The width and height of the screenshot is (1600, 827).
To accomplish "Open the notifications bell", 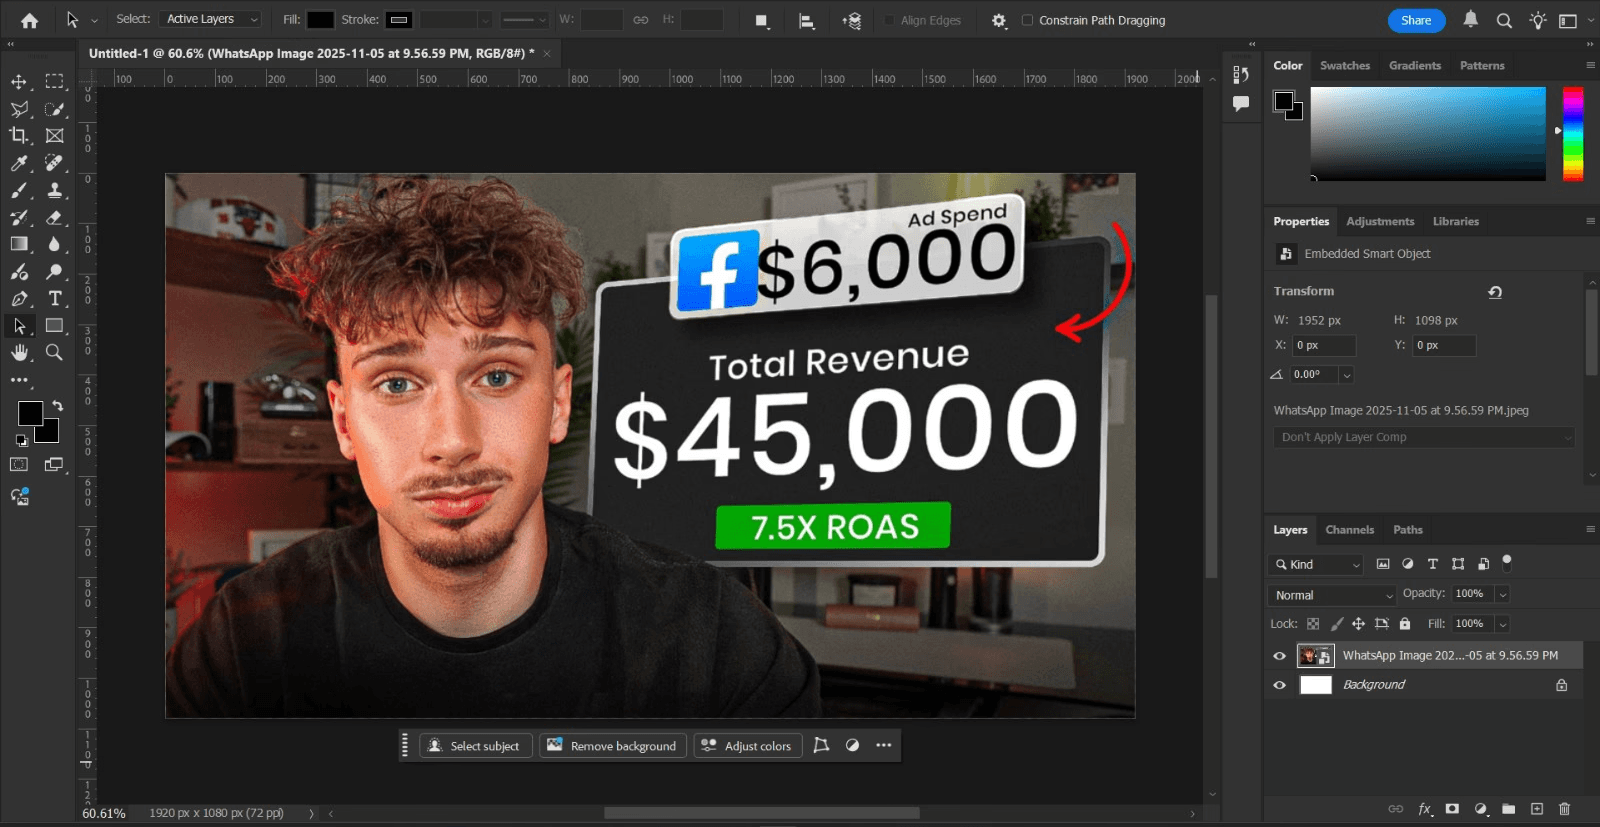I will point(1471,19).
